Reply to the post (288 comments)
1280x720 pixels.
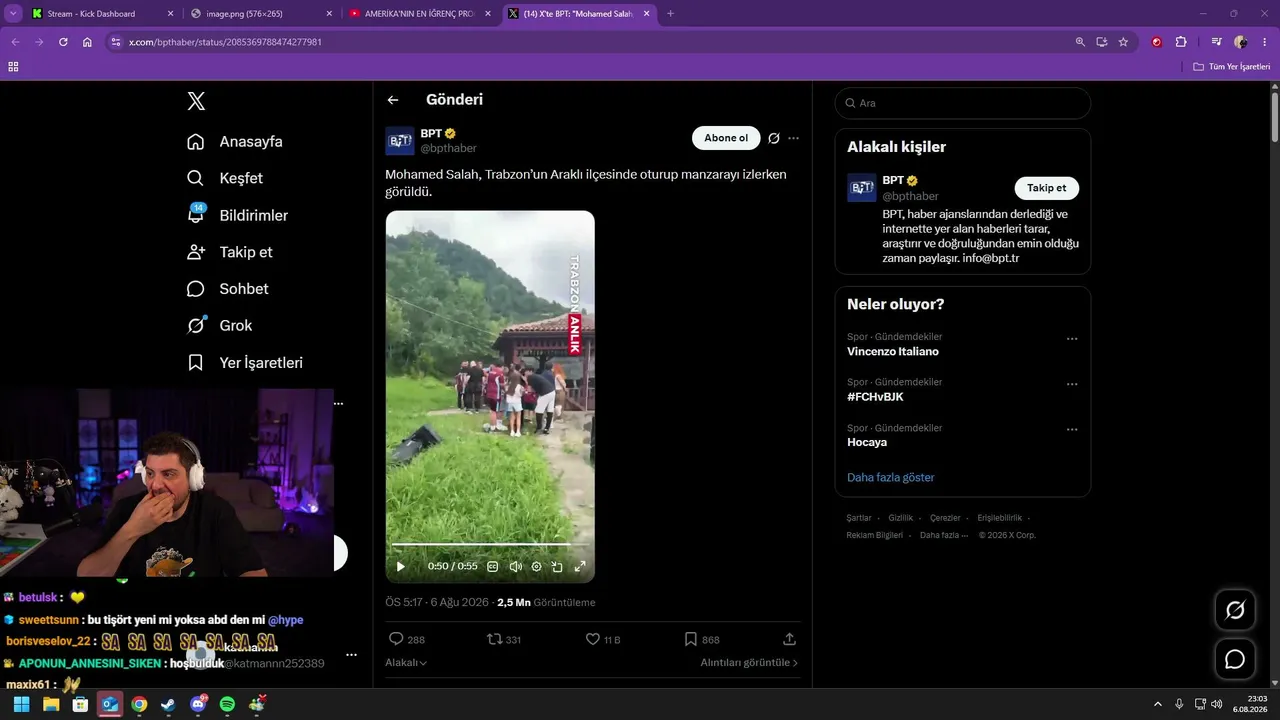pos(406,639)
